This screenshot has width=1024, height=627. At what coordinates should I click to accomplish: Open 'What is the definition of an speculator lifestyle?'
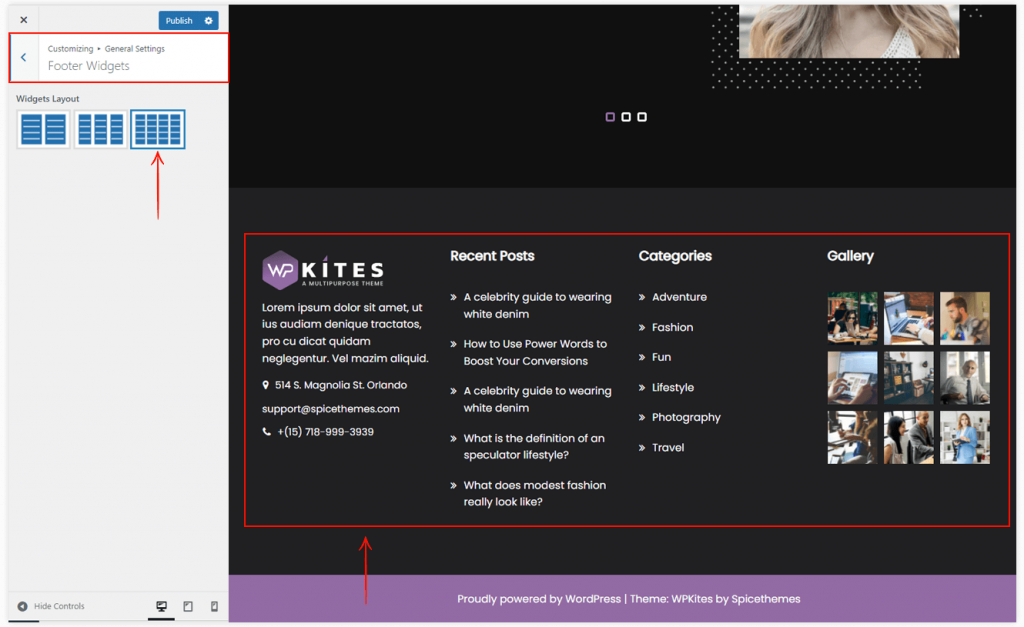click(534, 447)
